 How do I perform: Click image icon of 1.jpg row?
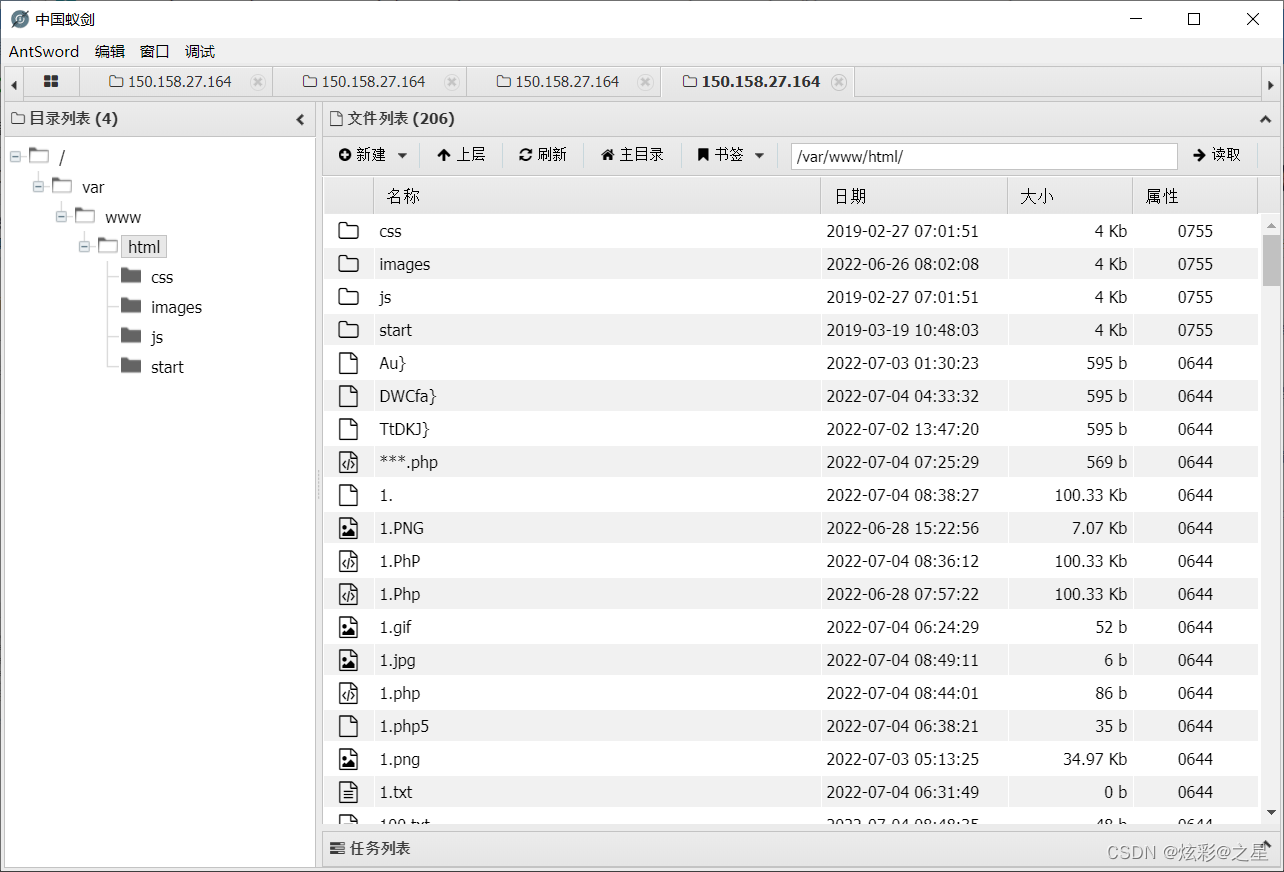pyautogui.click(x=348, y=660)
